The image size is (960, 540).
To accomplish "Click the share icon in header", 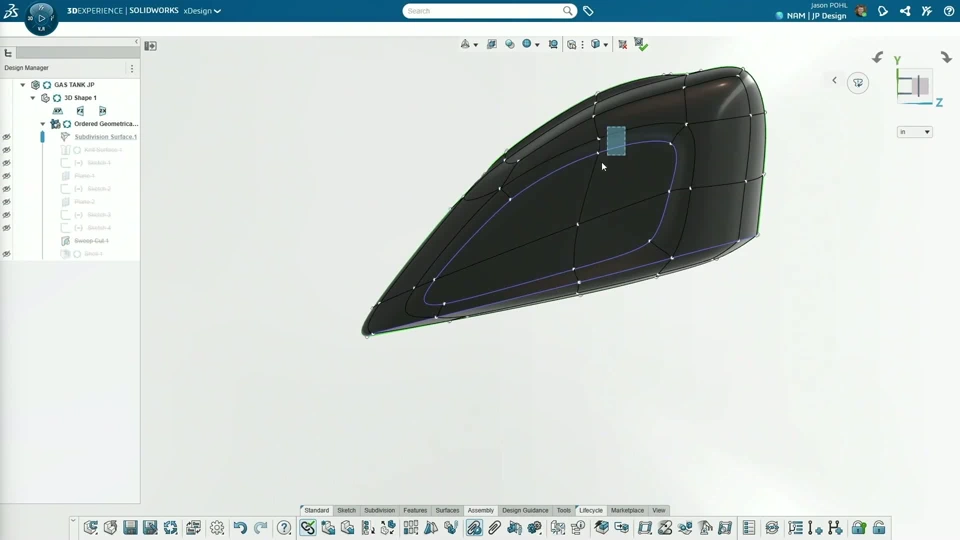I will 905,11.
